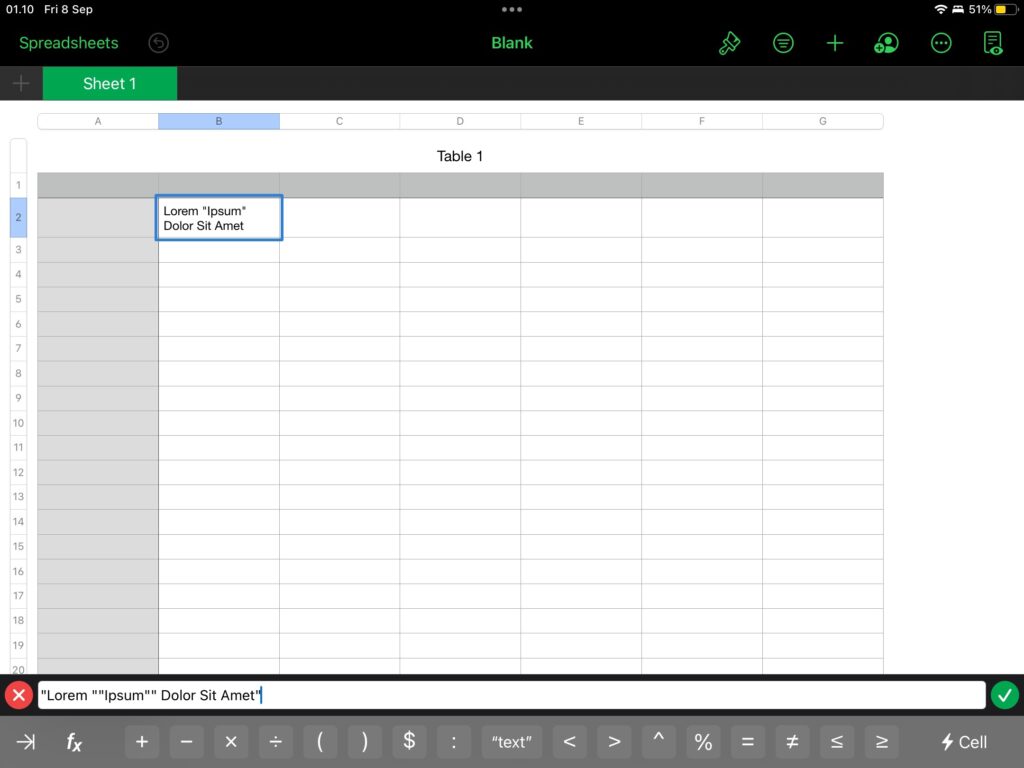
Task: Insert the "text" string token
Action: 511,742
